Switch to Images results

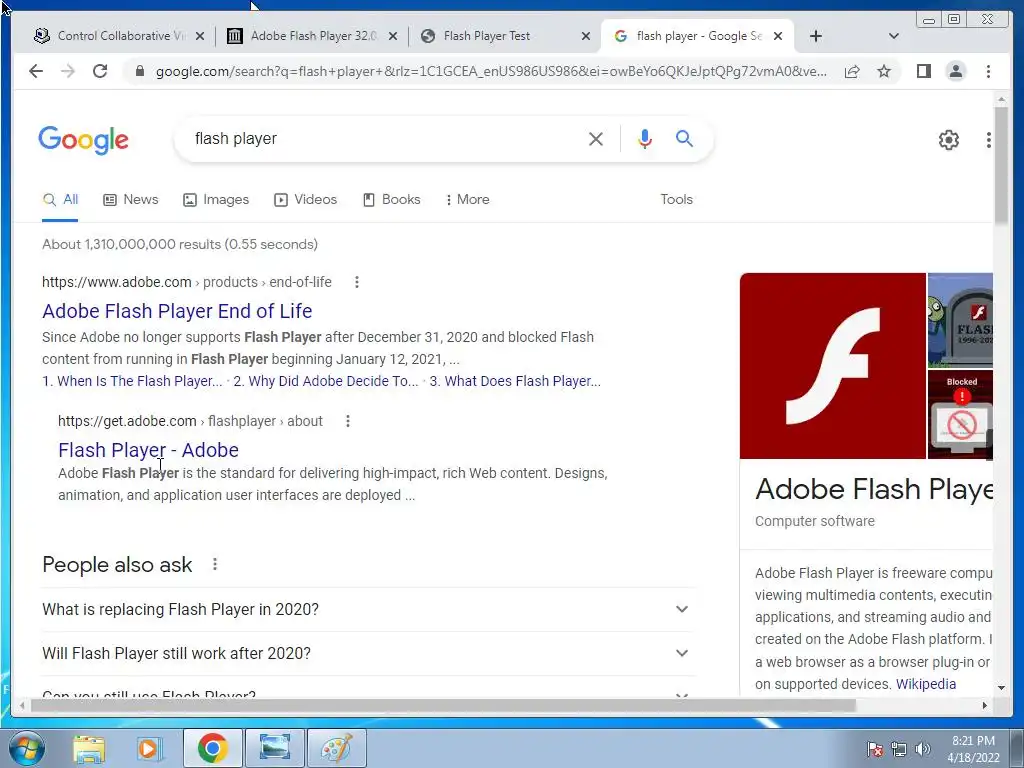coord(216,200)
